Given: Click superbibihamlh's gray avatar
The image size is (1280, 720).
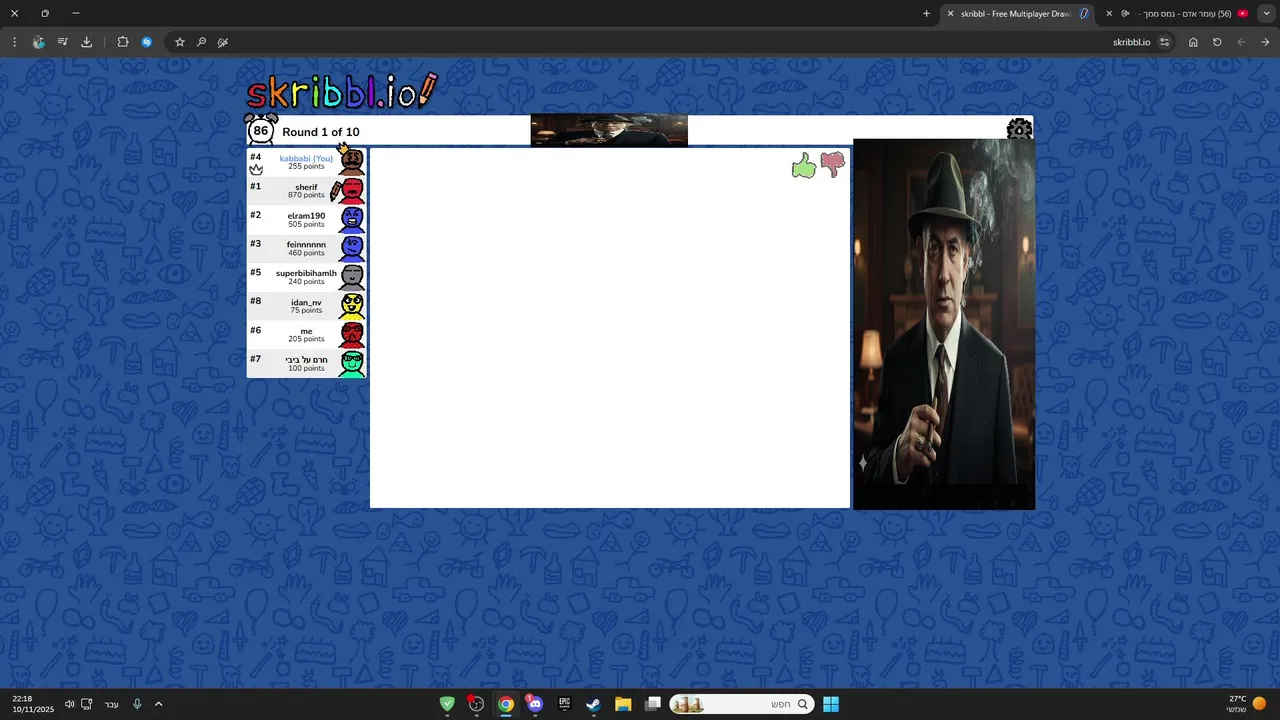Looking at the screenshot, I should tap(351, 277).
